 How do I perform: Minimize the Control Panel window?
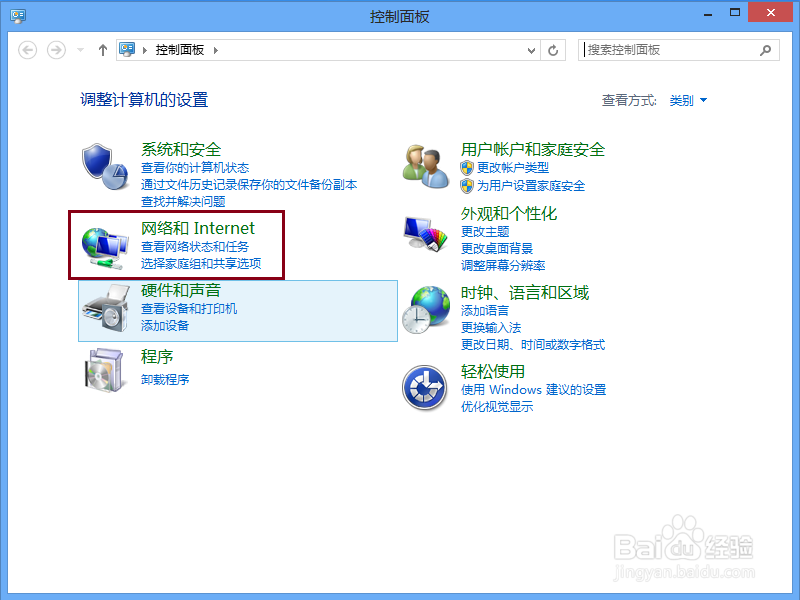pos(708,14)
